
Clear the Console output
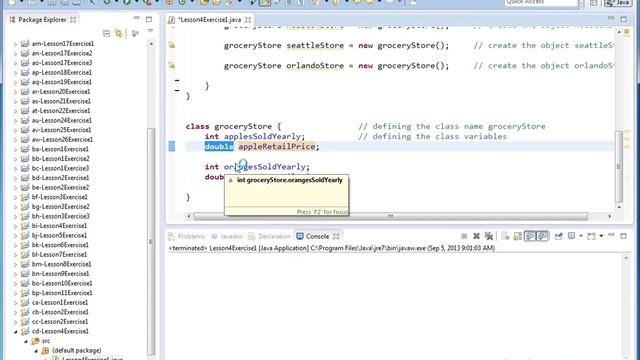point(505,236)
